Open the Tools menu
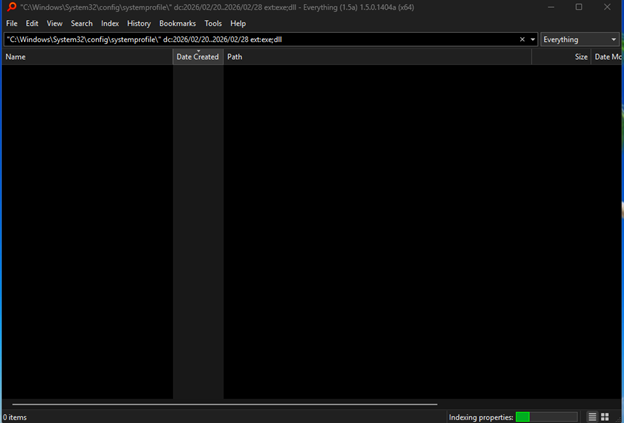Viewport: 624px width, 423px height. pos(213,23)
